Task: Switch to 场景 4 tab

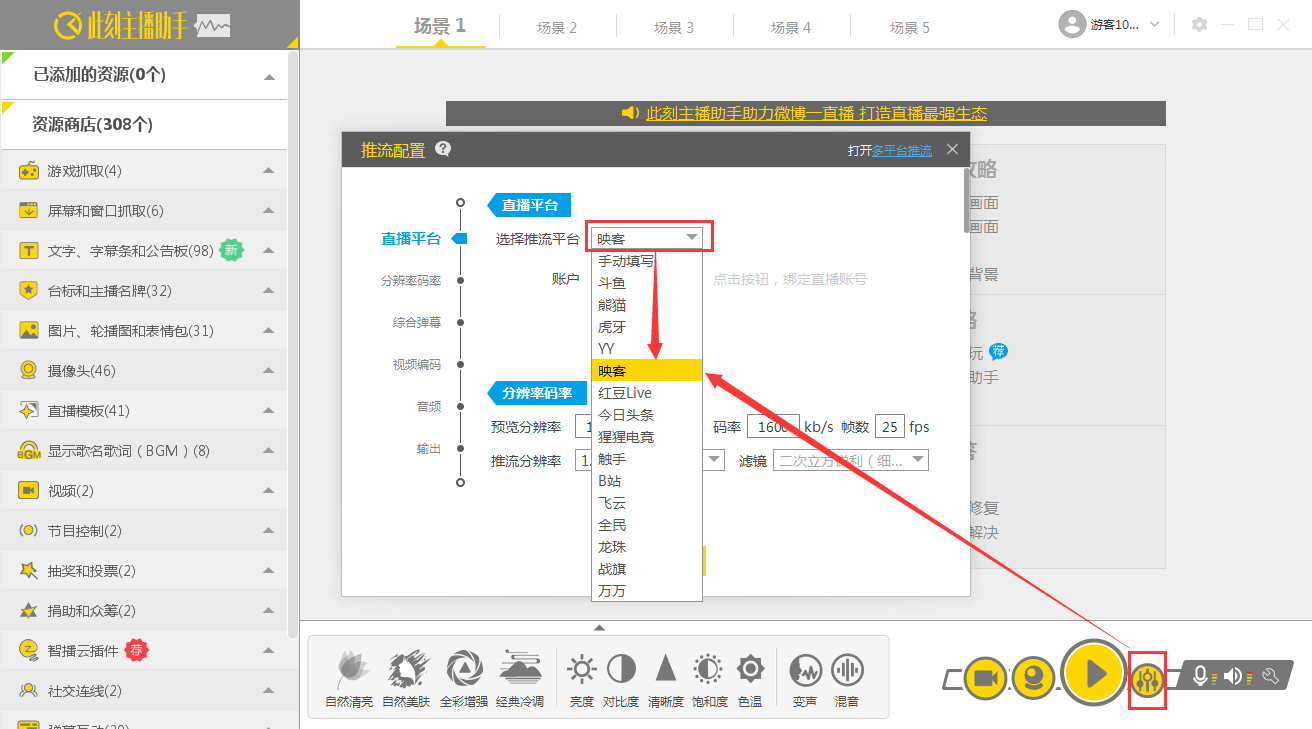Action: click(791, 27)
